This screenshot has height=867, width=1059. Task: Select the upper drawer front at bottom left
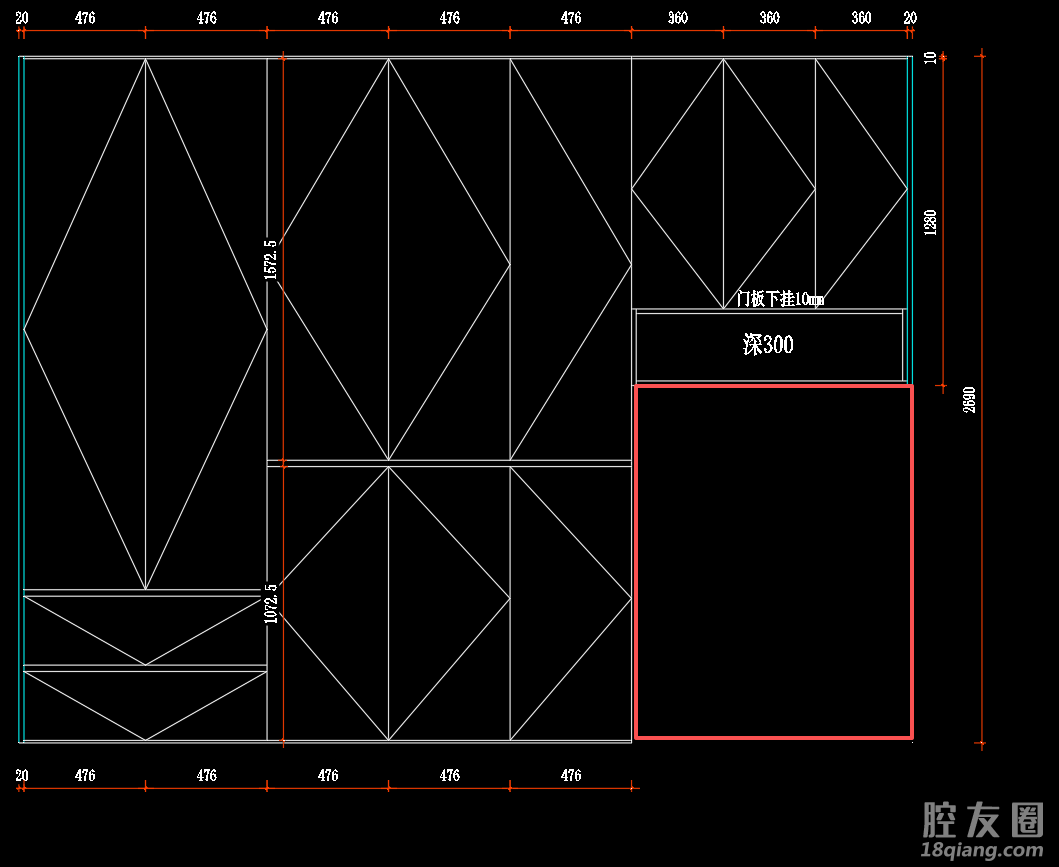(145, 630)
